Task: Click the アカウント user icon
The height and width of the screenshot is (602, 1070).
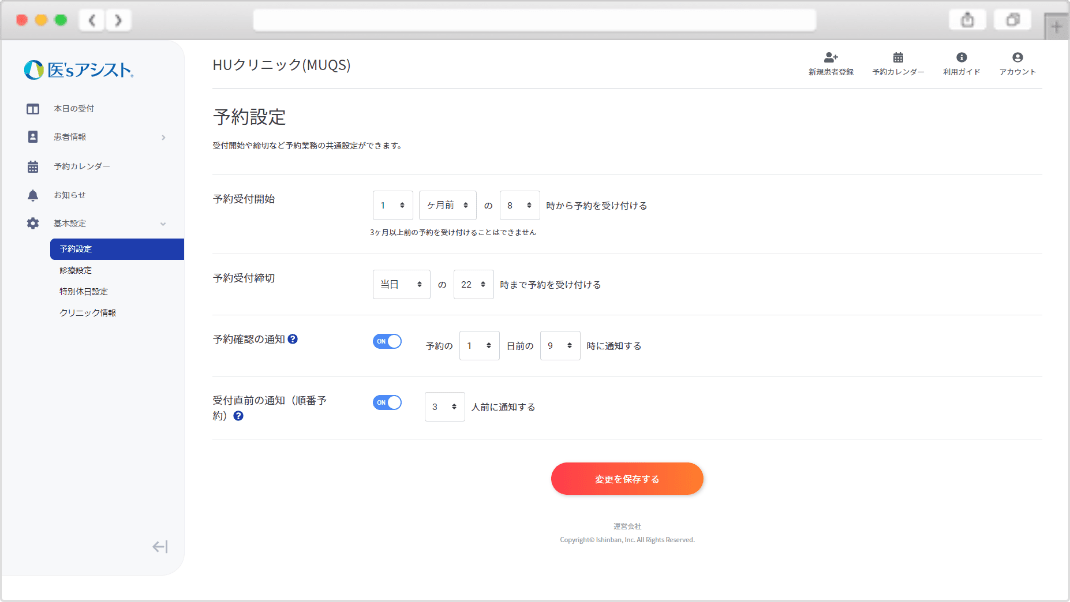Action: (x=1017, y=58)
